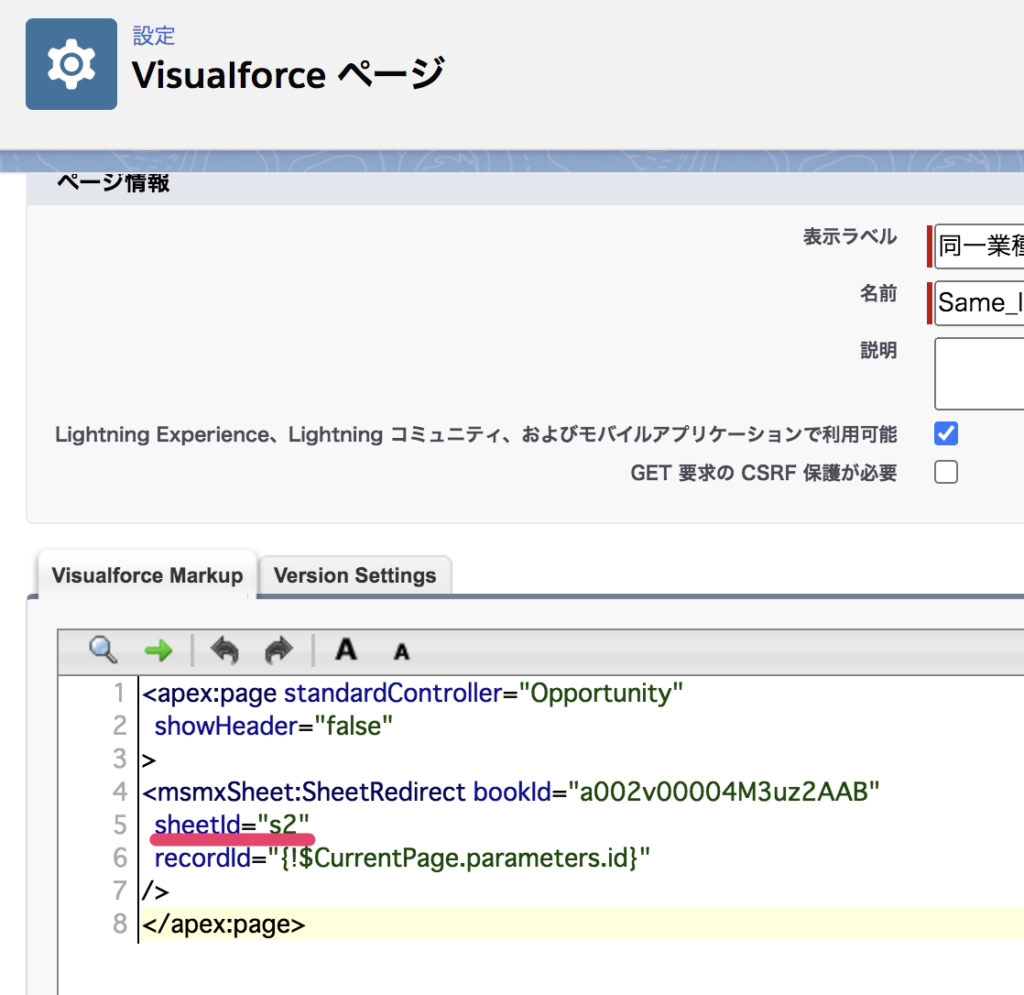Focus the 表示ラベル input field

coord(979,246)
